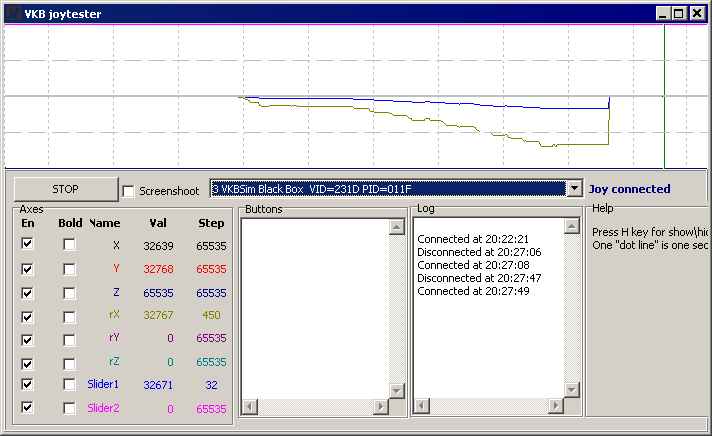Click the Log scroll down arrow
This screenshot has width=712, height=436.
pos(572,390)
